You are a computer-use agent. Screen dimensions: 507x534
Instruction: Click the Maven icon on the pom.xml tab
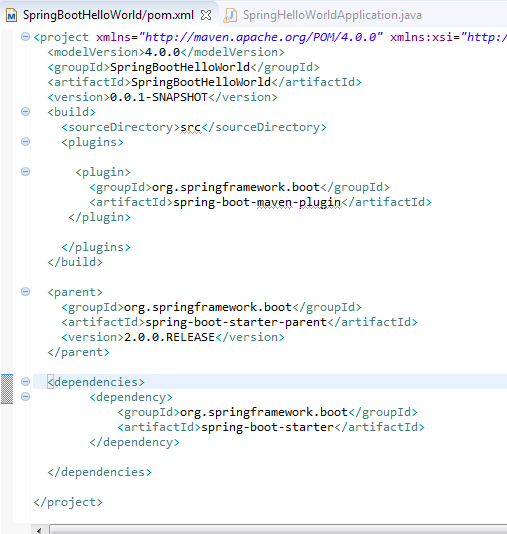pos(12,15)
